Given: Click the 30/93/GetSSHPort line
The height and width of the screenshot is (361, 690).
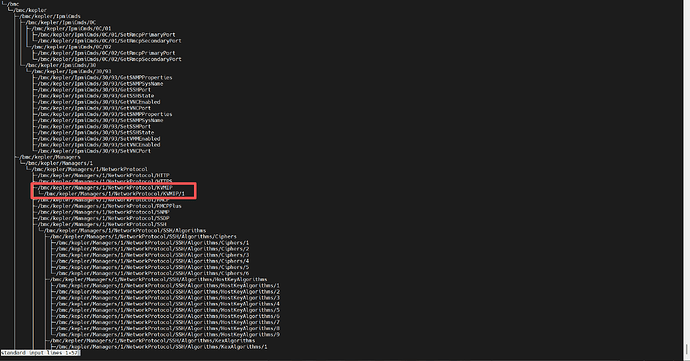Looking at the screenshot, I should [x=94, y=90].
